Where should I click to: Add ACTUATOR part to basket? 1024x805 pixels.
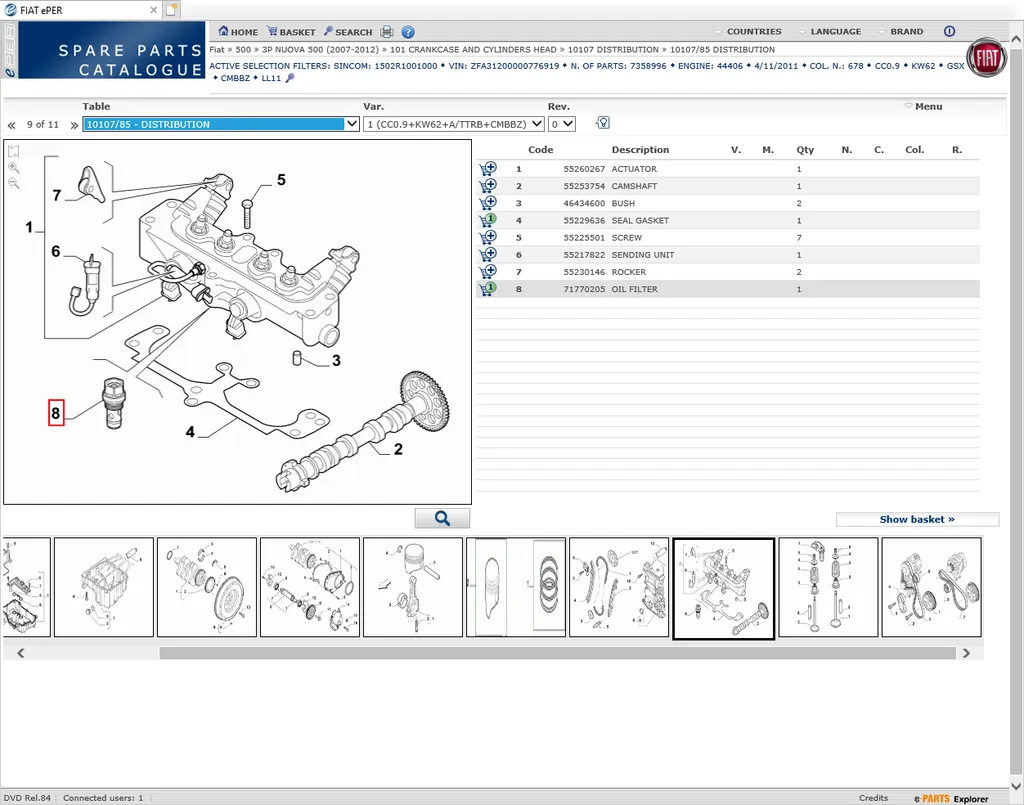point(488,169)
